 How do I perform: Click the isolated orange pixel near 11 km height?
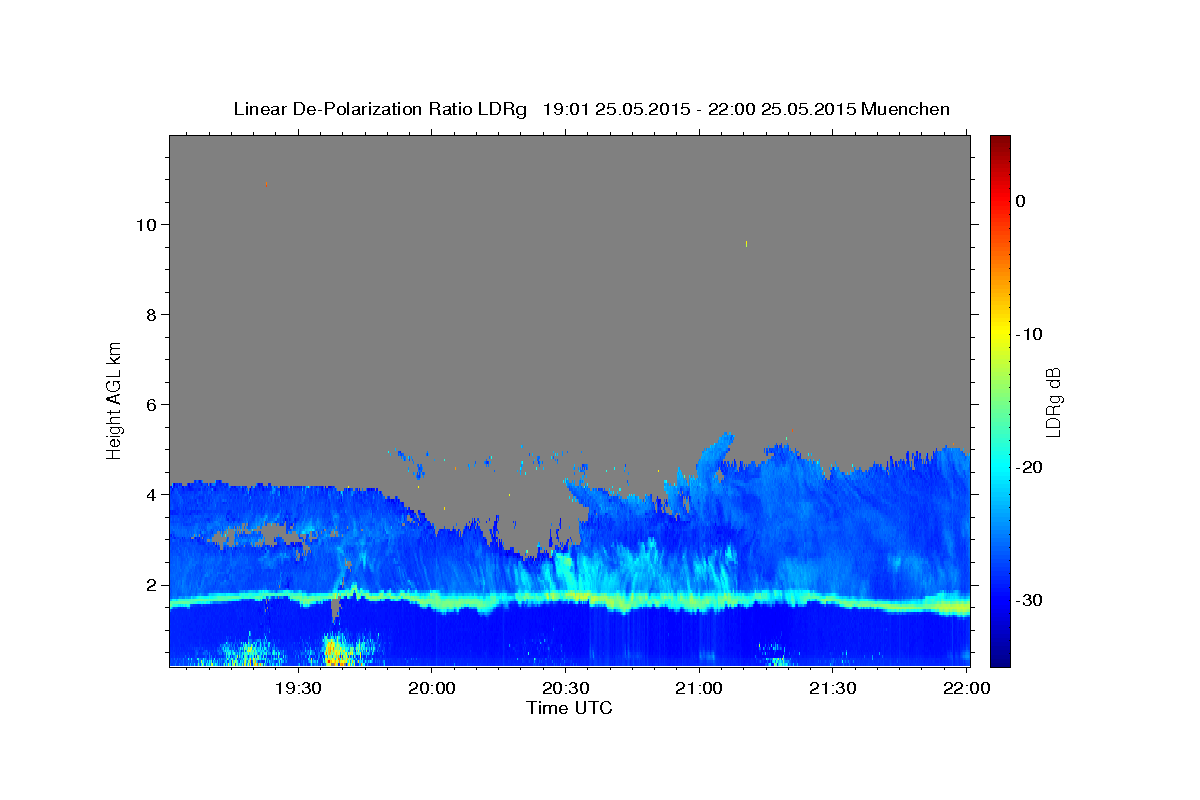pos(267,184)
